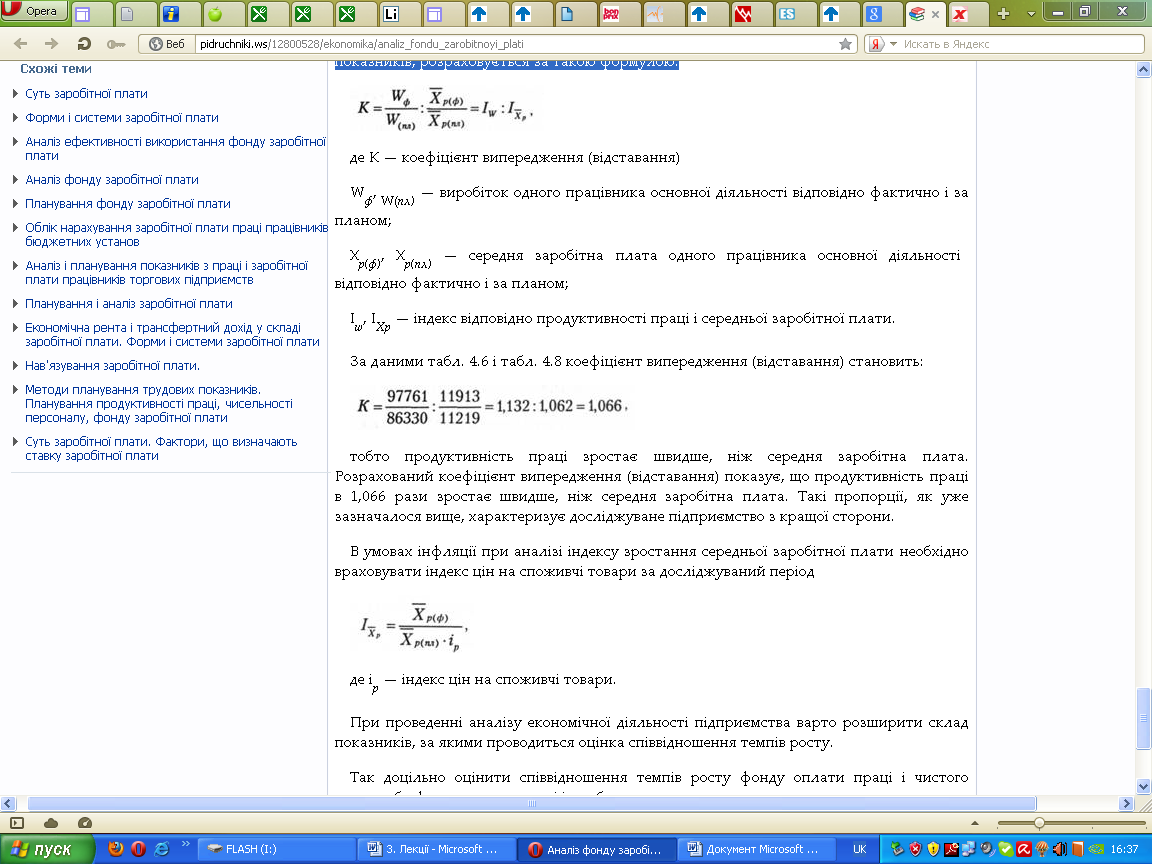Switch to '3. Лекції - Microsoft' Word window

pos(436,849)
